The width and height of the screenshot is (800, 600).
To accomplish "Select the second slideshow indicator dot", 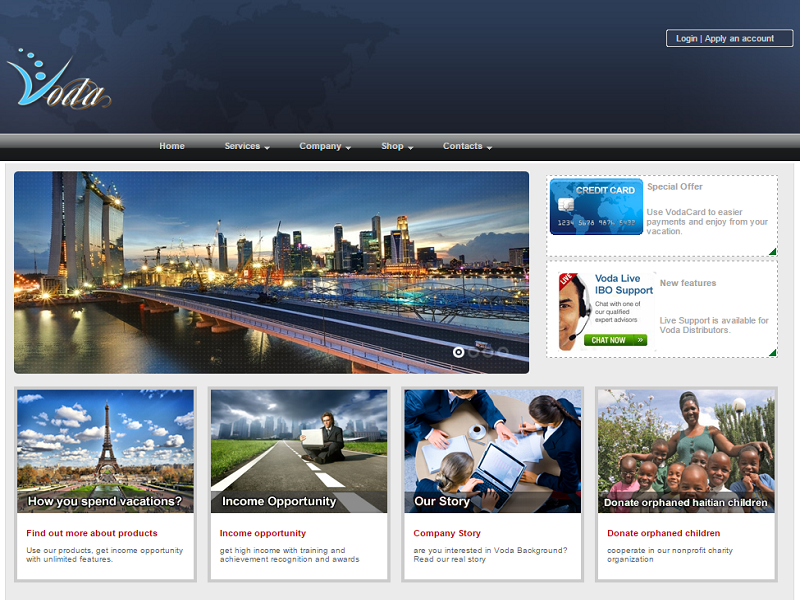I will 474,352.
